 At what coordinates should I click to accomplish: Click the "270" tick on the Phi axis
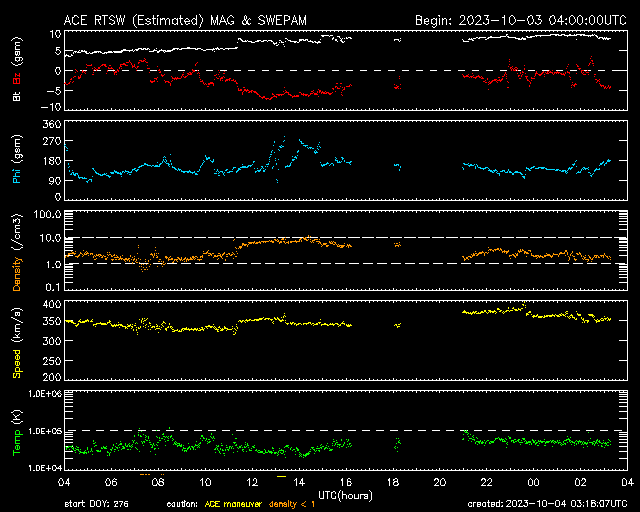point(52,141)
